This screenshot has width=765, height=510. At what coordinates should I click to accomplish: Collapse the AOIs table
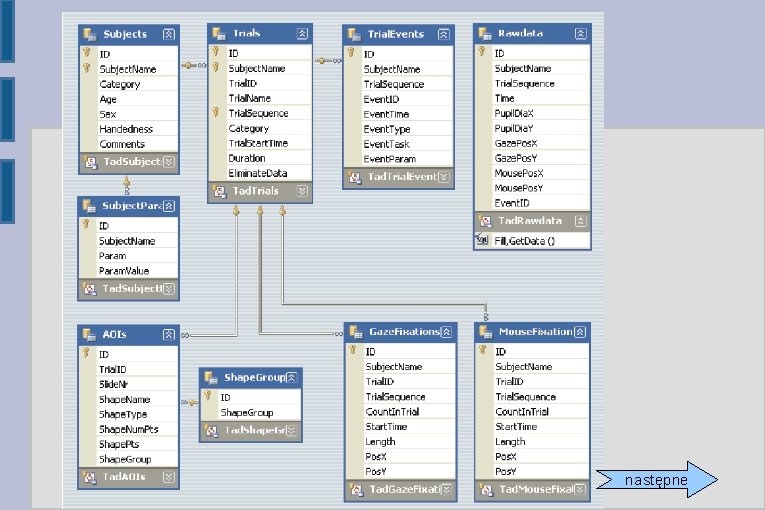pyautogui.click(x=168, y=334)
